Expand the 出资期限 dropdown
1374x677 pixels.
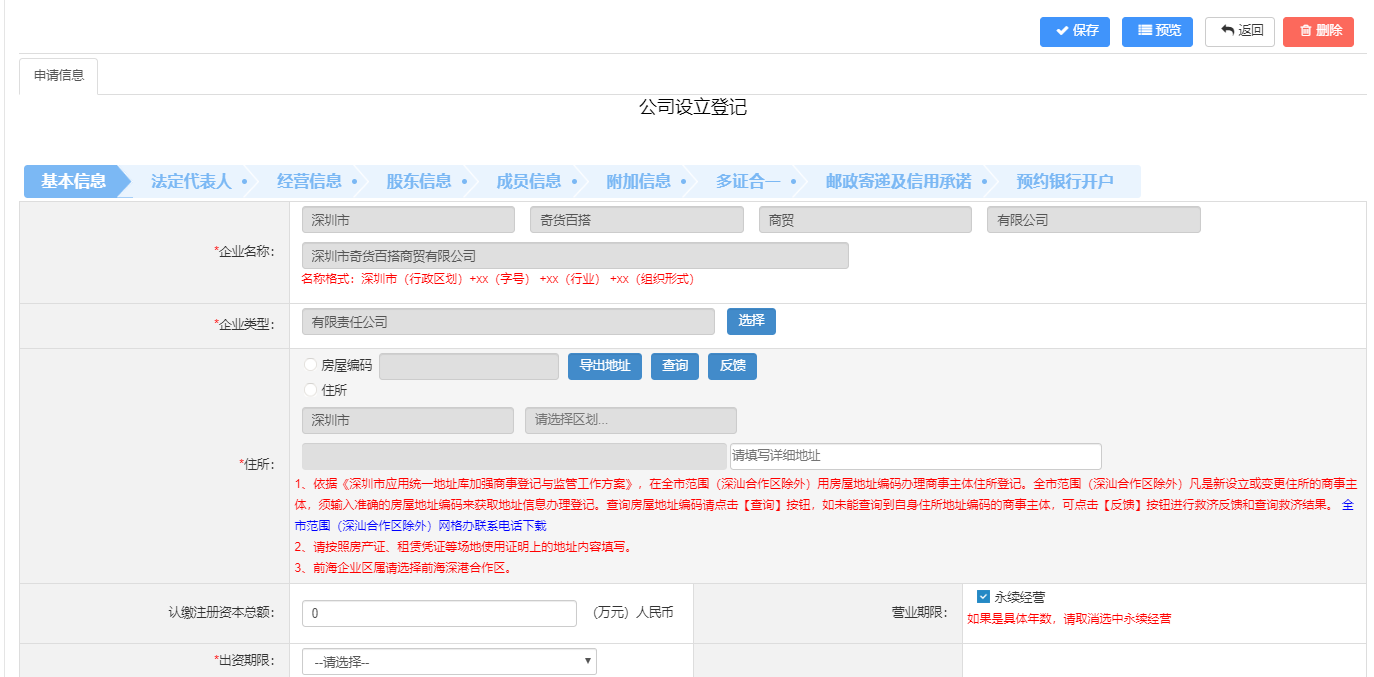[x=449, y=662]
